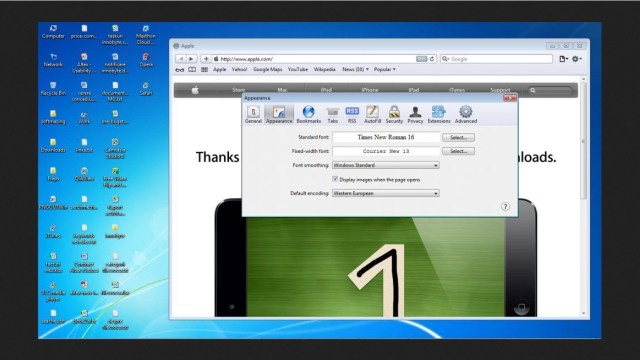Open the iPad tab on Apple site
This screenshot has width=640, height=360.
coord(413,90)
